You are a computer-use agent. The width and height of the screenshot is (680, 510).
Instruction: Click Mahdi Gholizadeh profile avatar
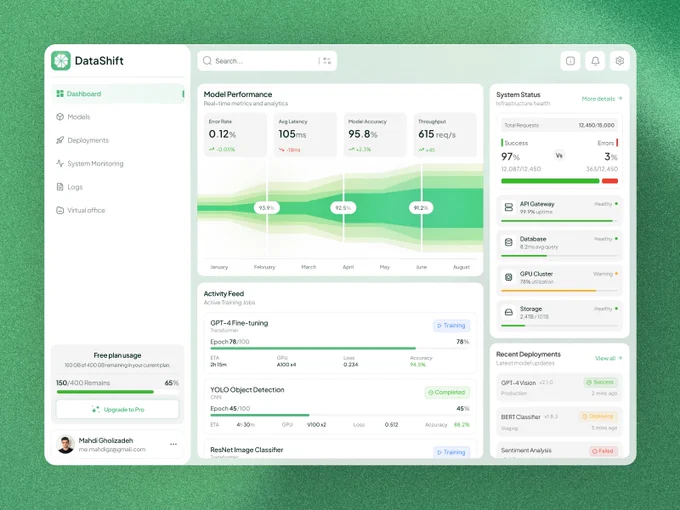[66, 445]
